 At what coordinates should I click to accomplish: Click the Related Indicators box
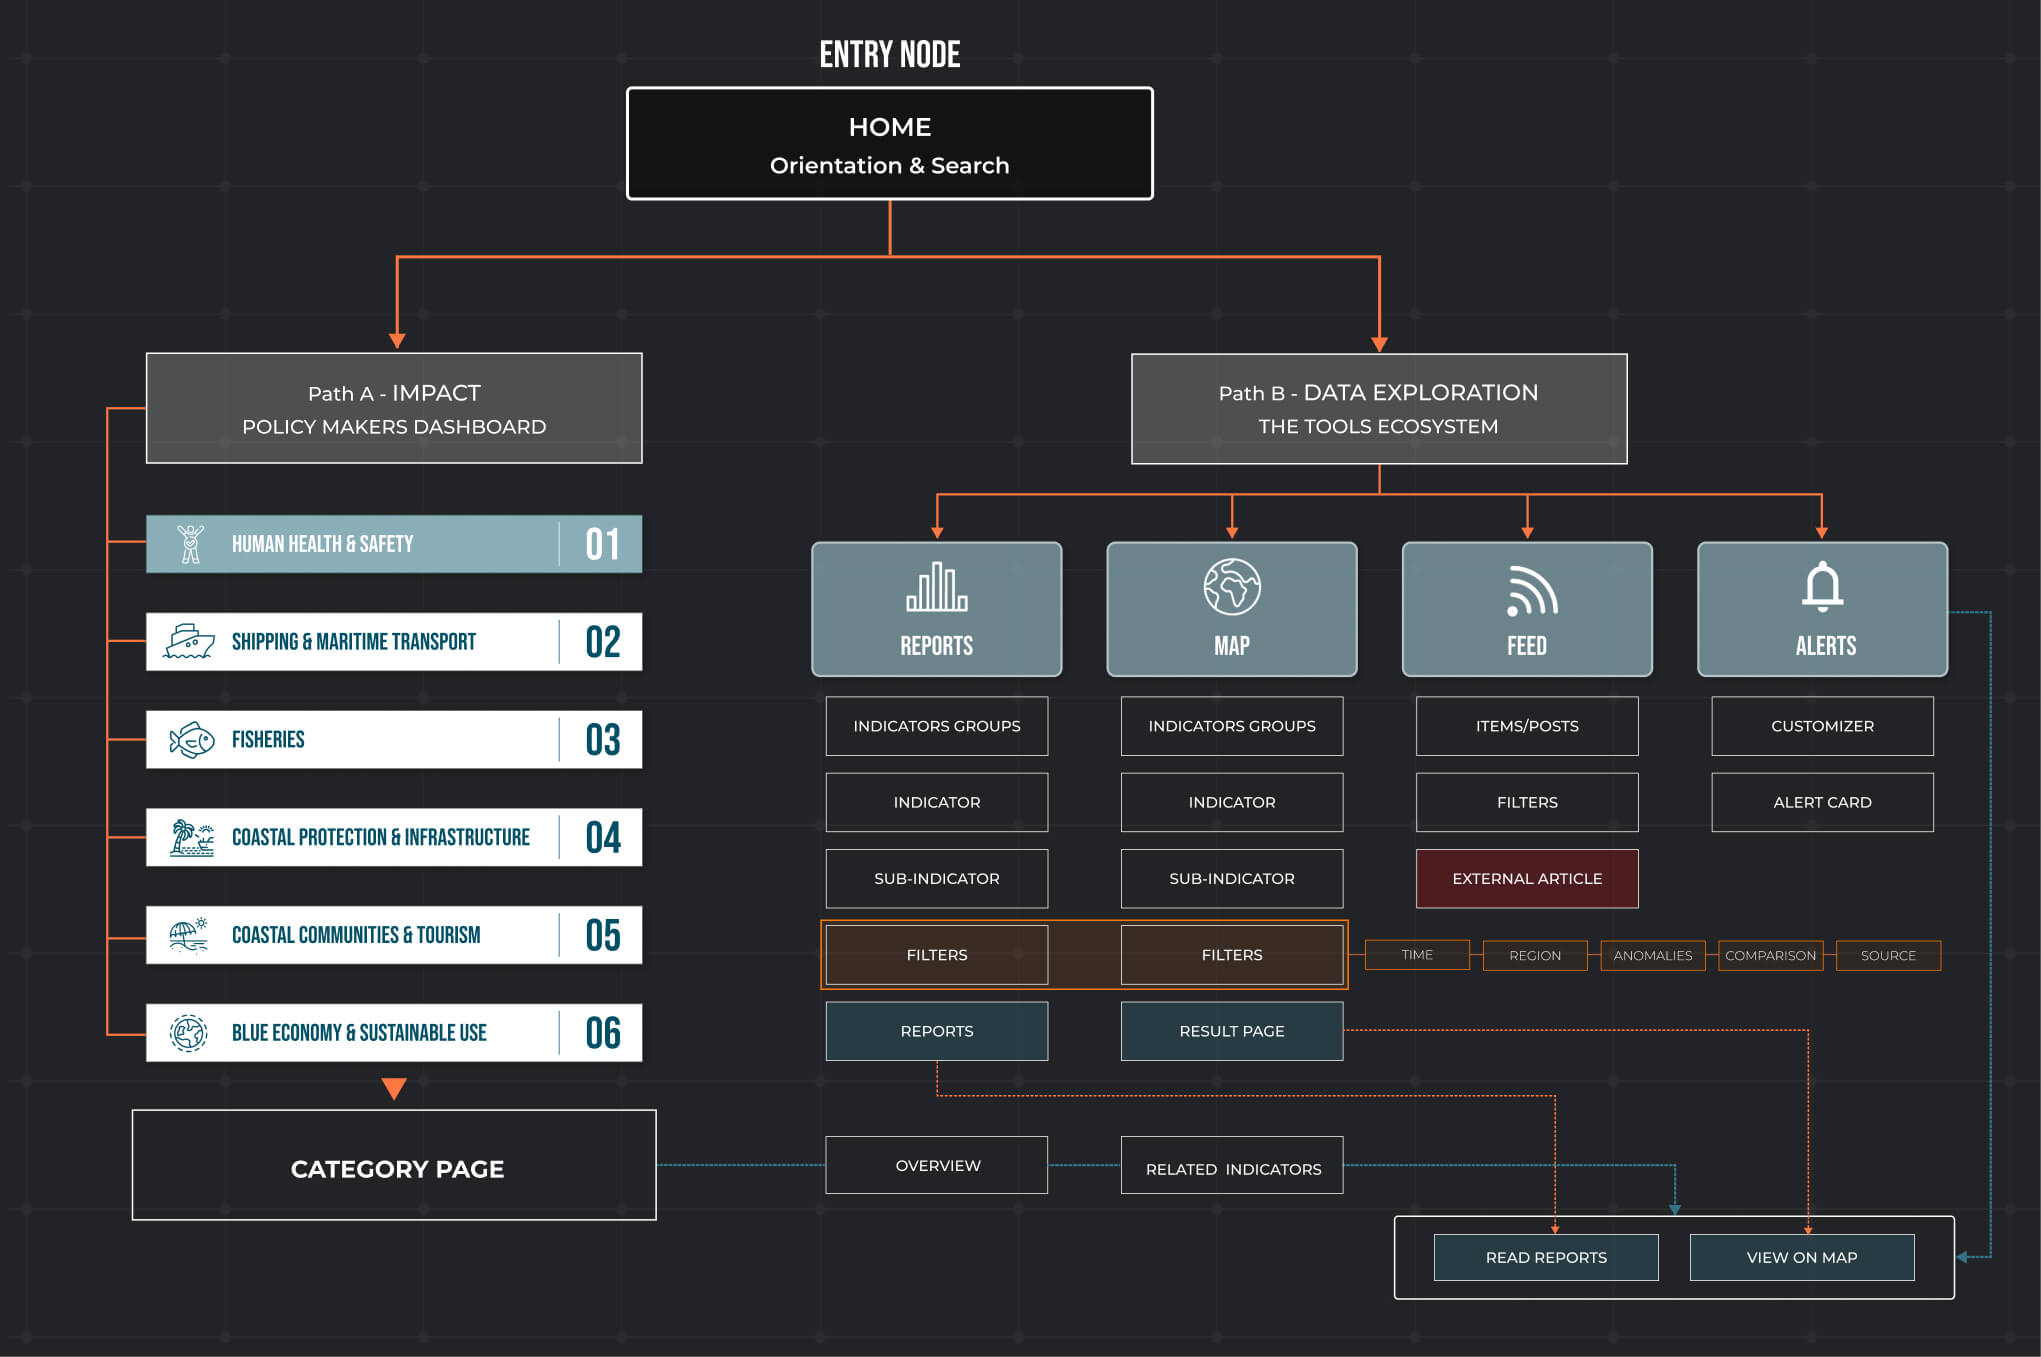[x=1232, y=1165]
